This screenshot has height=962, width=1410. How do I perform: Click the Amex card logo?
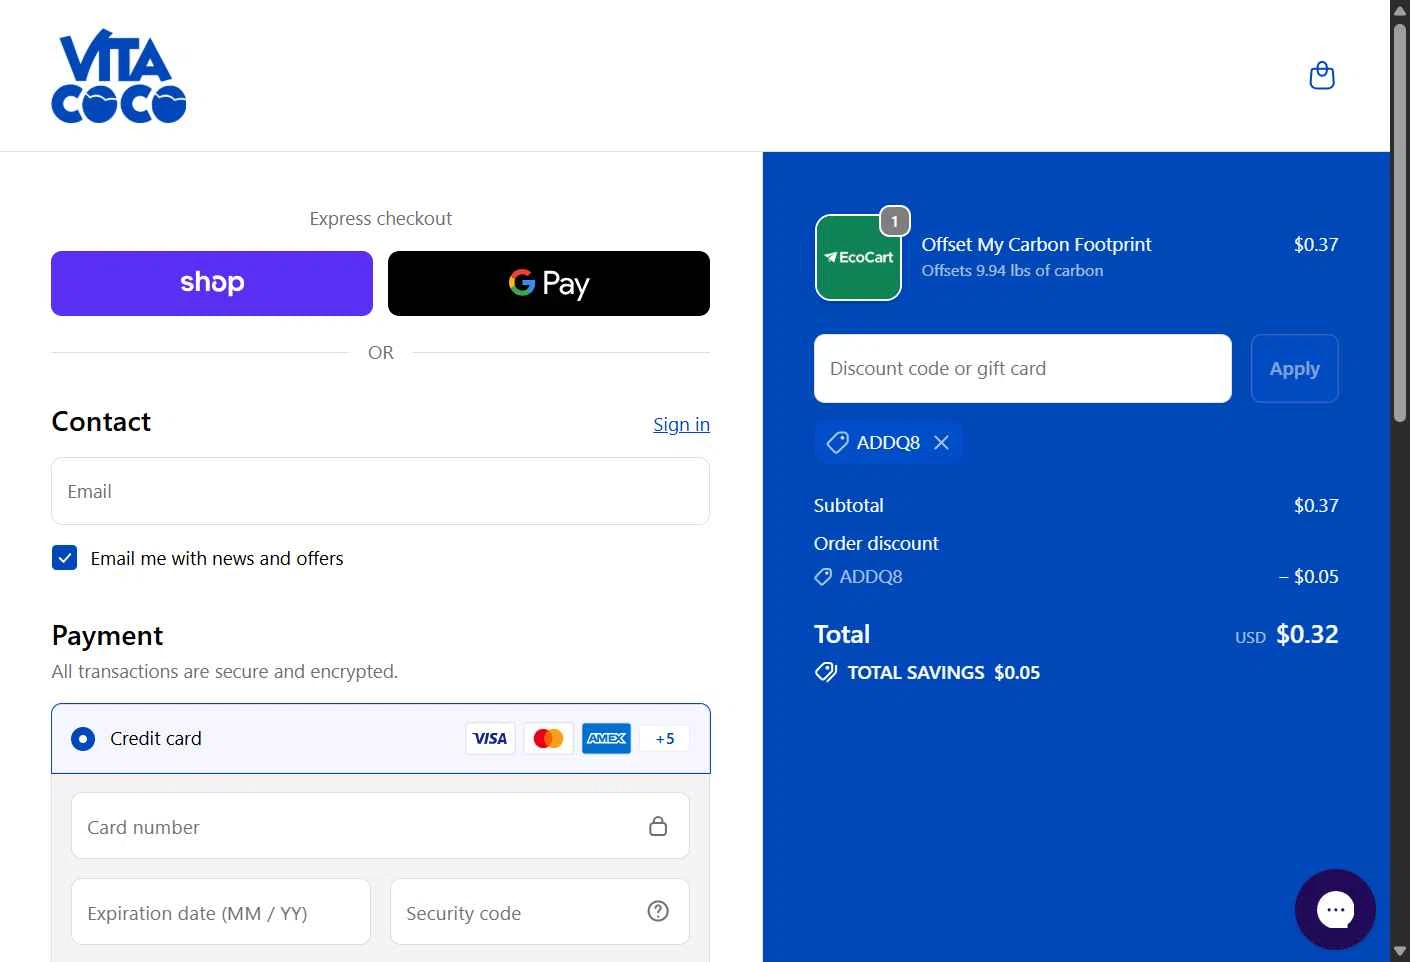pos(606,738)
